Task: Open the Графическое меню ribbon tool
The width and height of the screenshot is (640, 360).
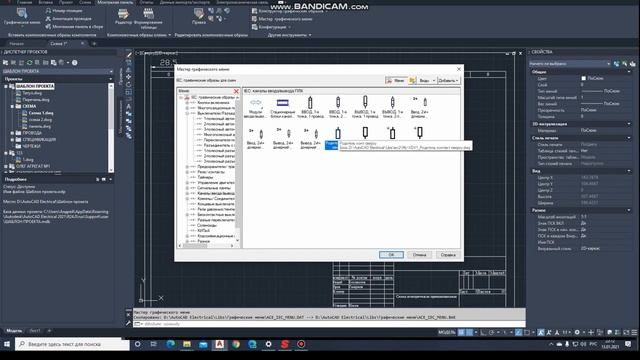Action: point(22,16)
